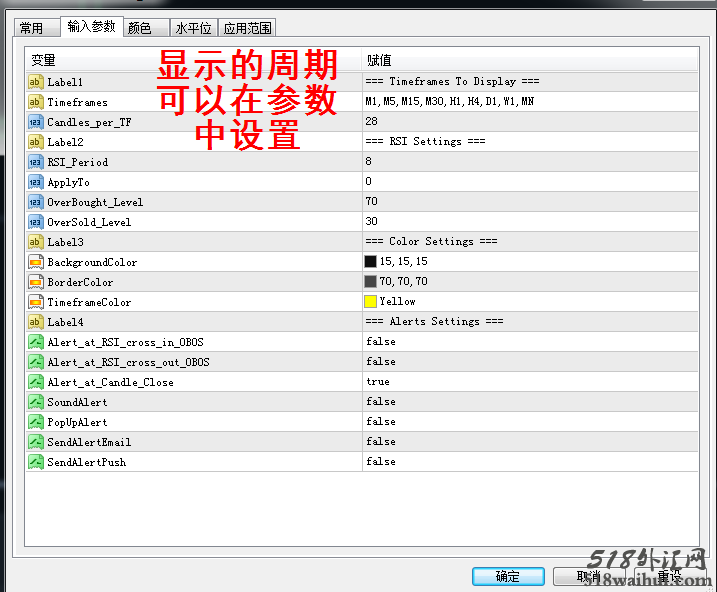Click the color icon beside BorderColor

point(36,282)
